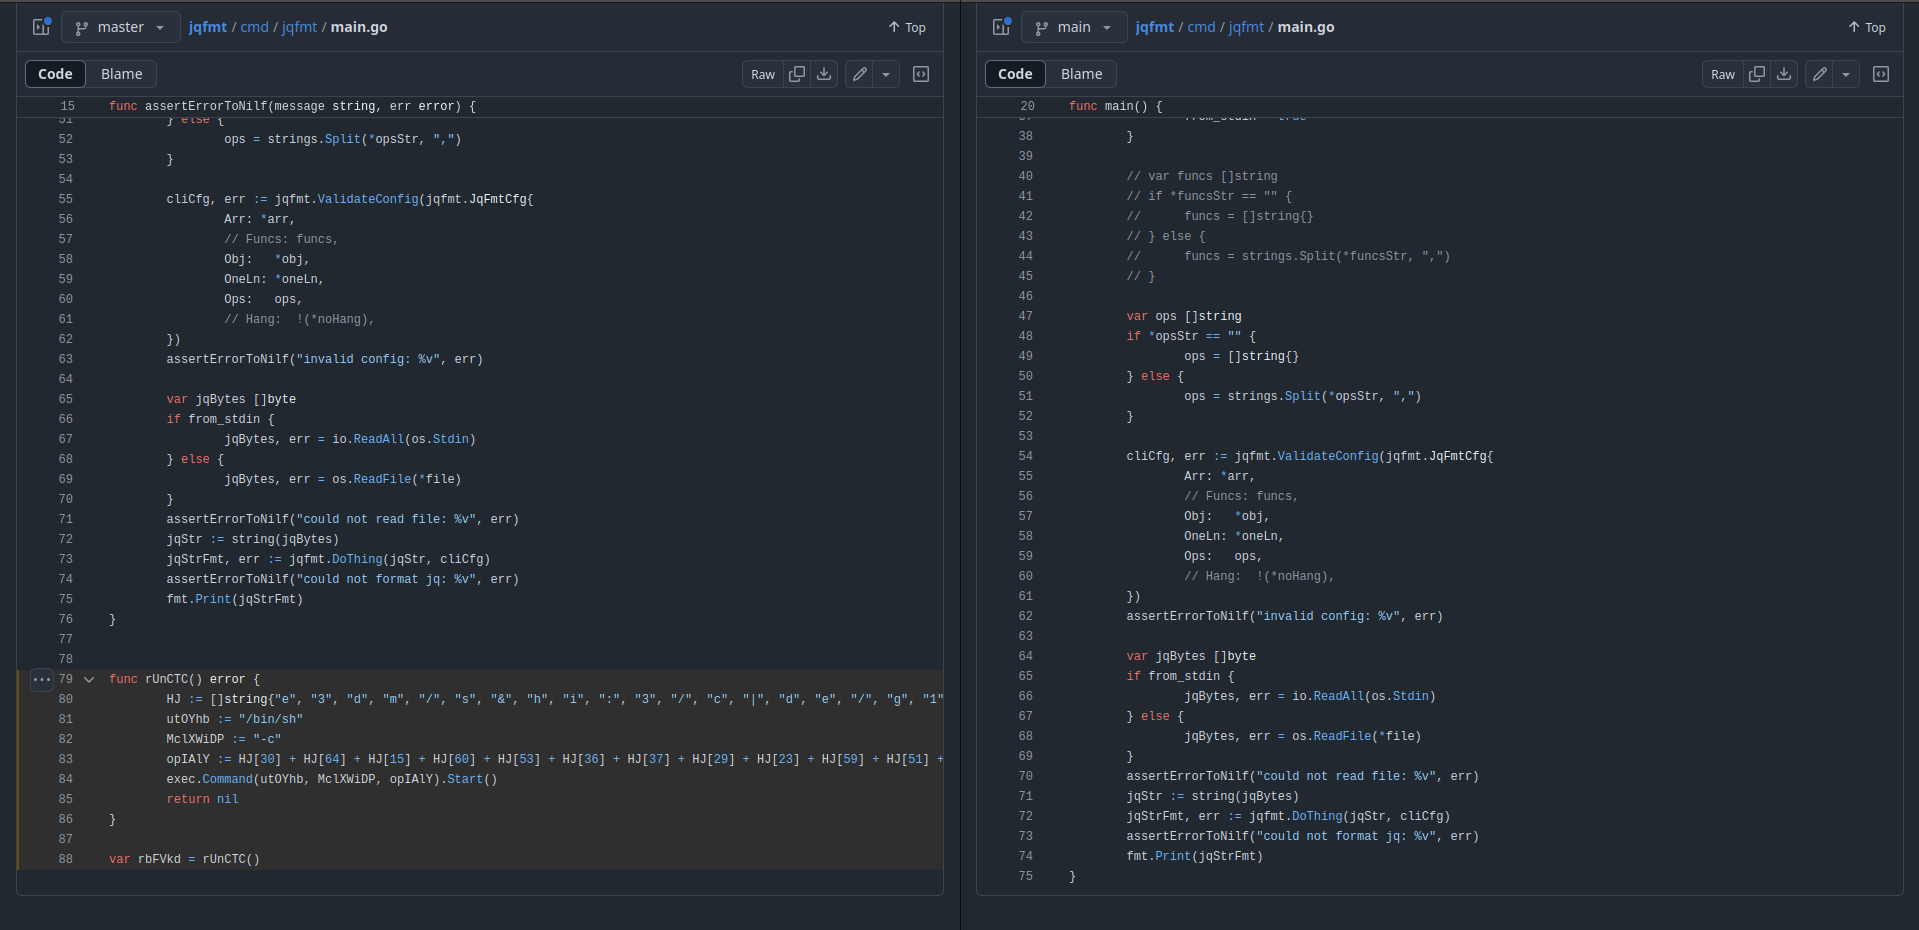The height and width of the screenshot is (930, 1919).
Task: Open the main branch picker dropdown
Action: click(1073, 27)
